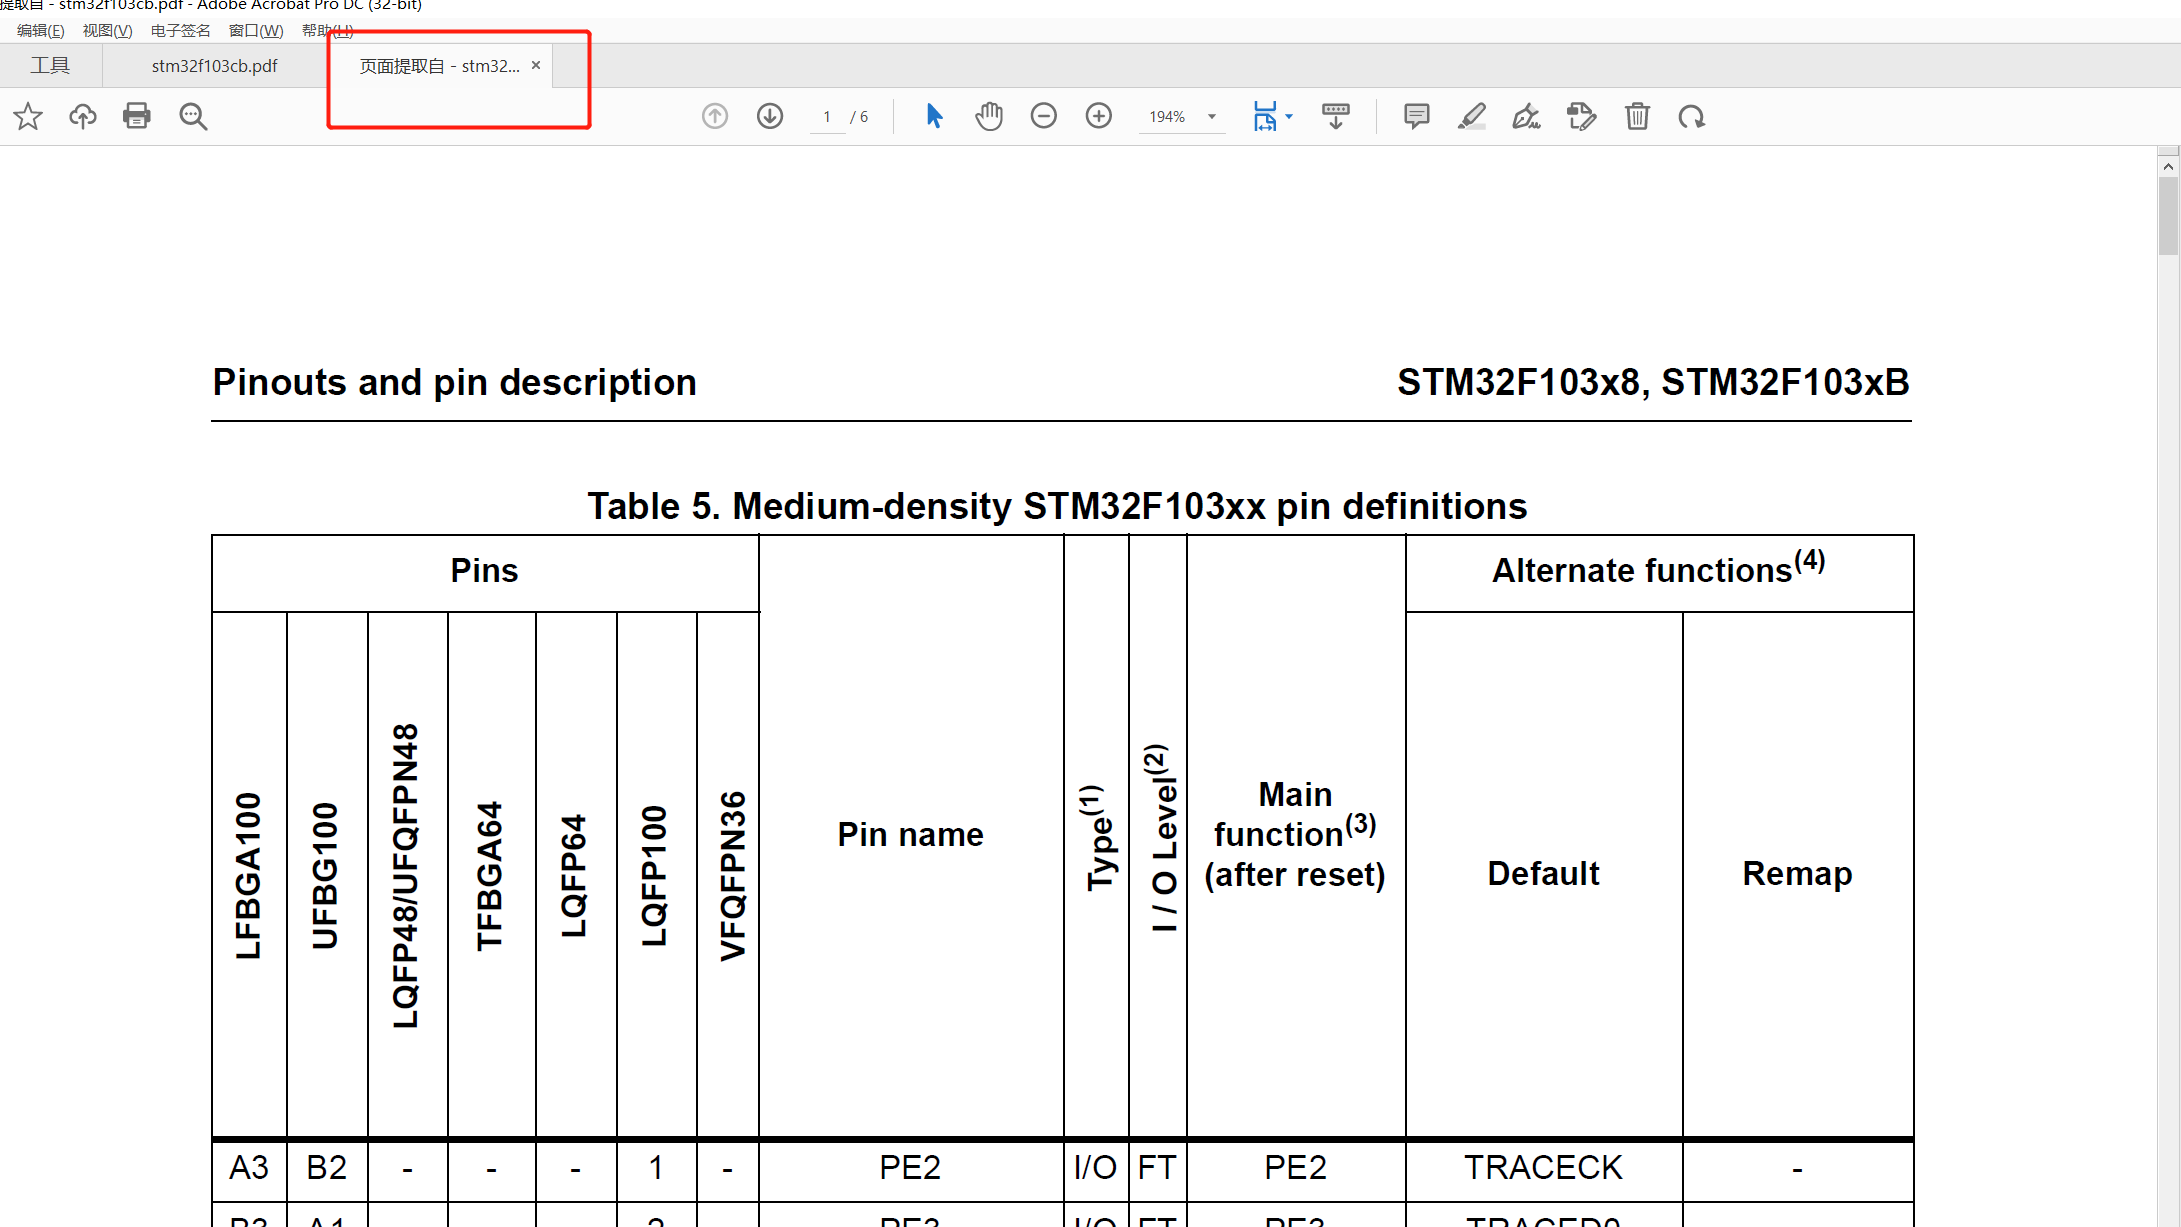The width and height of the screenshot is (2181, 1227).
Task: Click the 'B2' table cell
Action: (326, 1168)
